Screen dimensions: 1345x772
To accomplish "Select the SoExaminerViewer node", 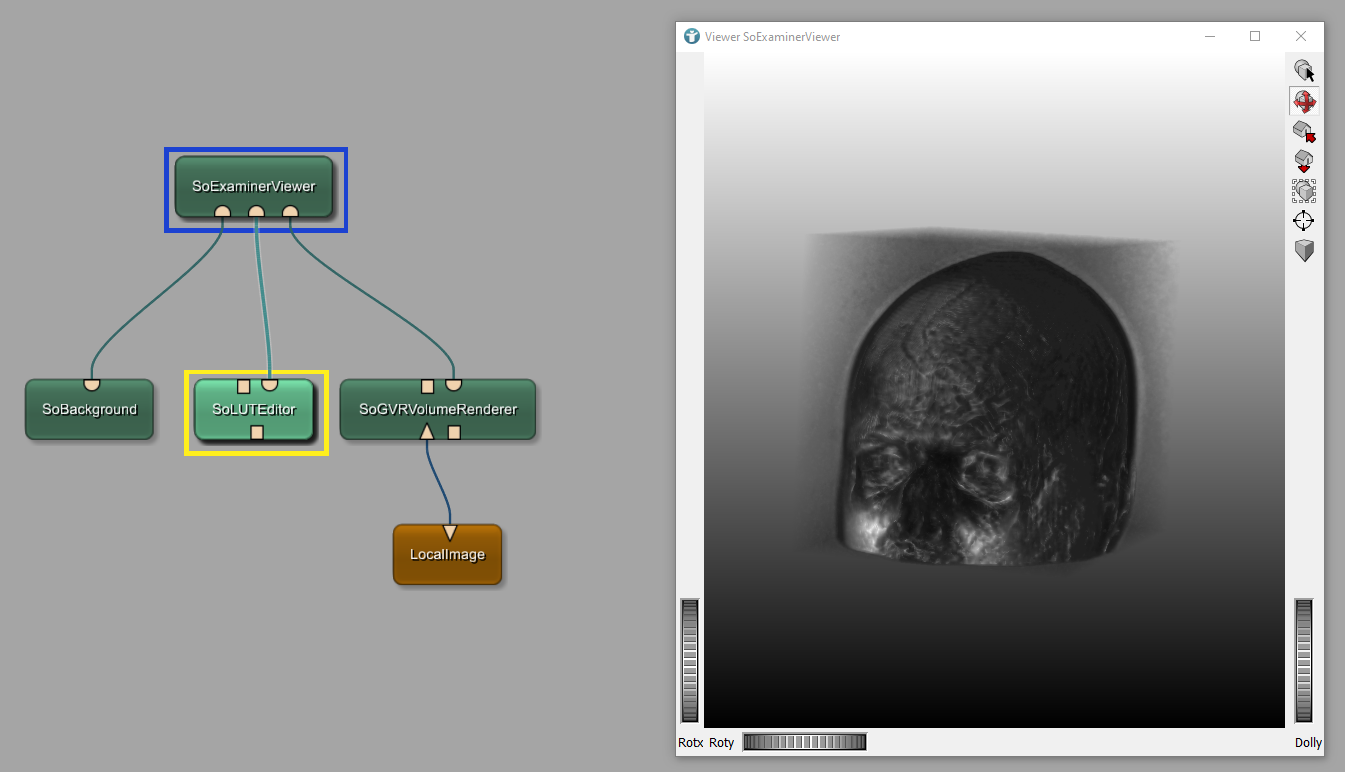I will (254, 185).
